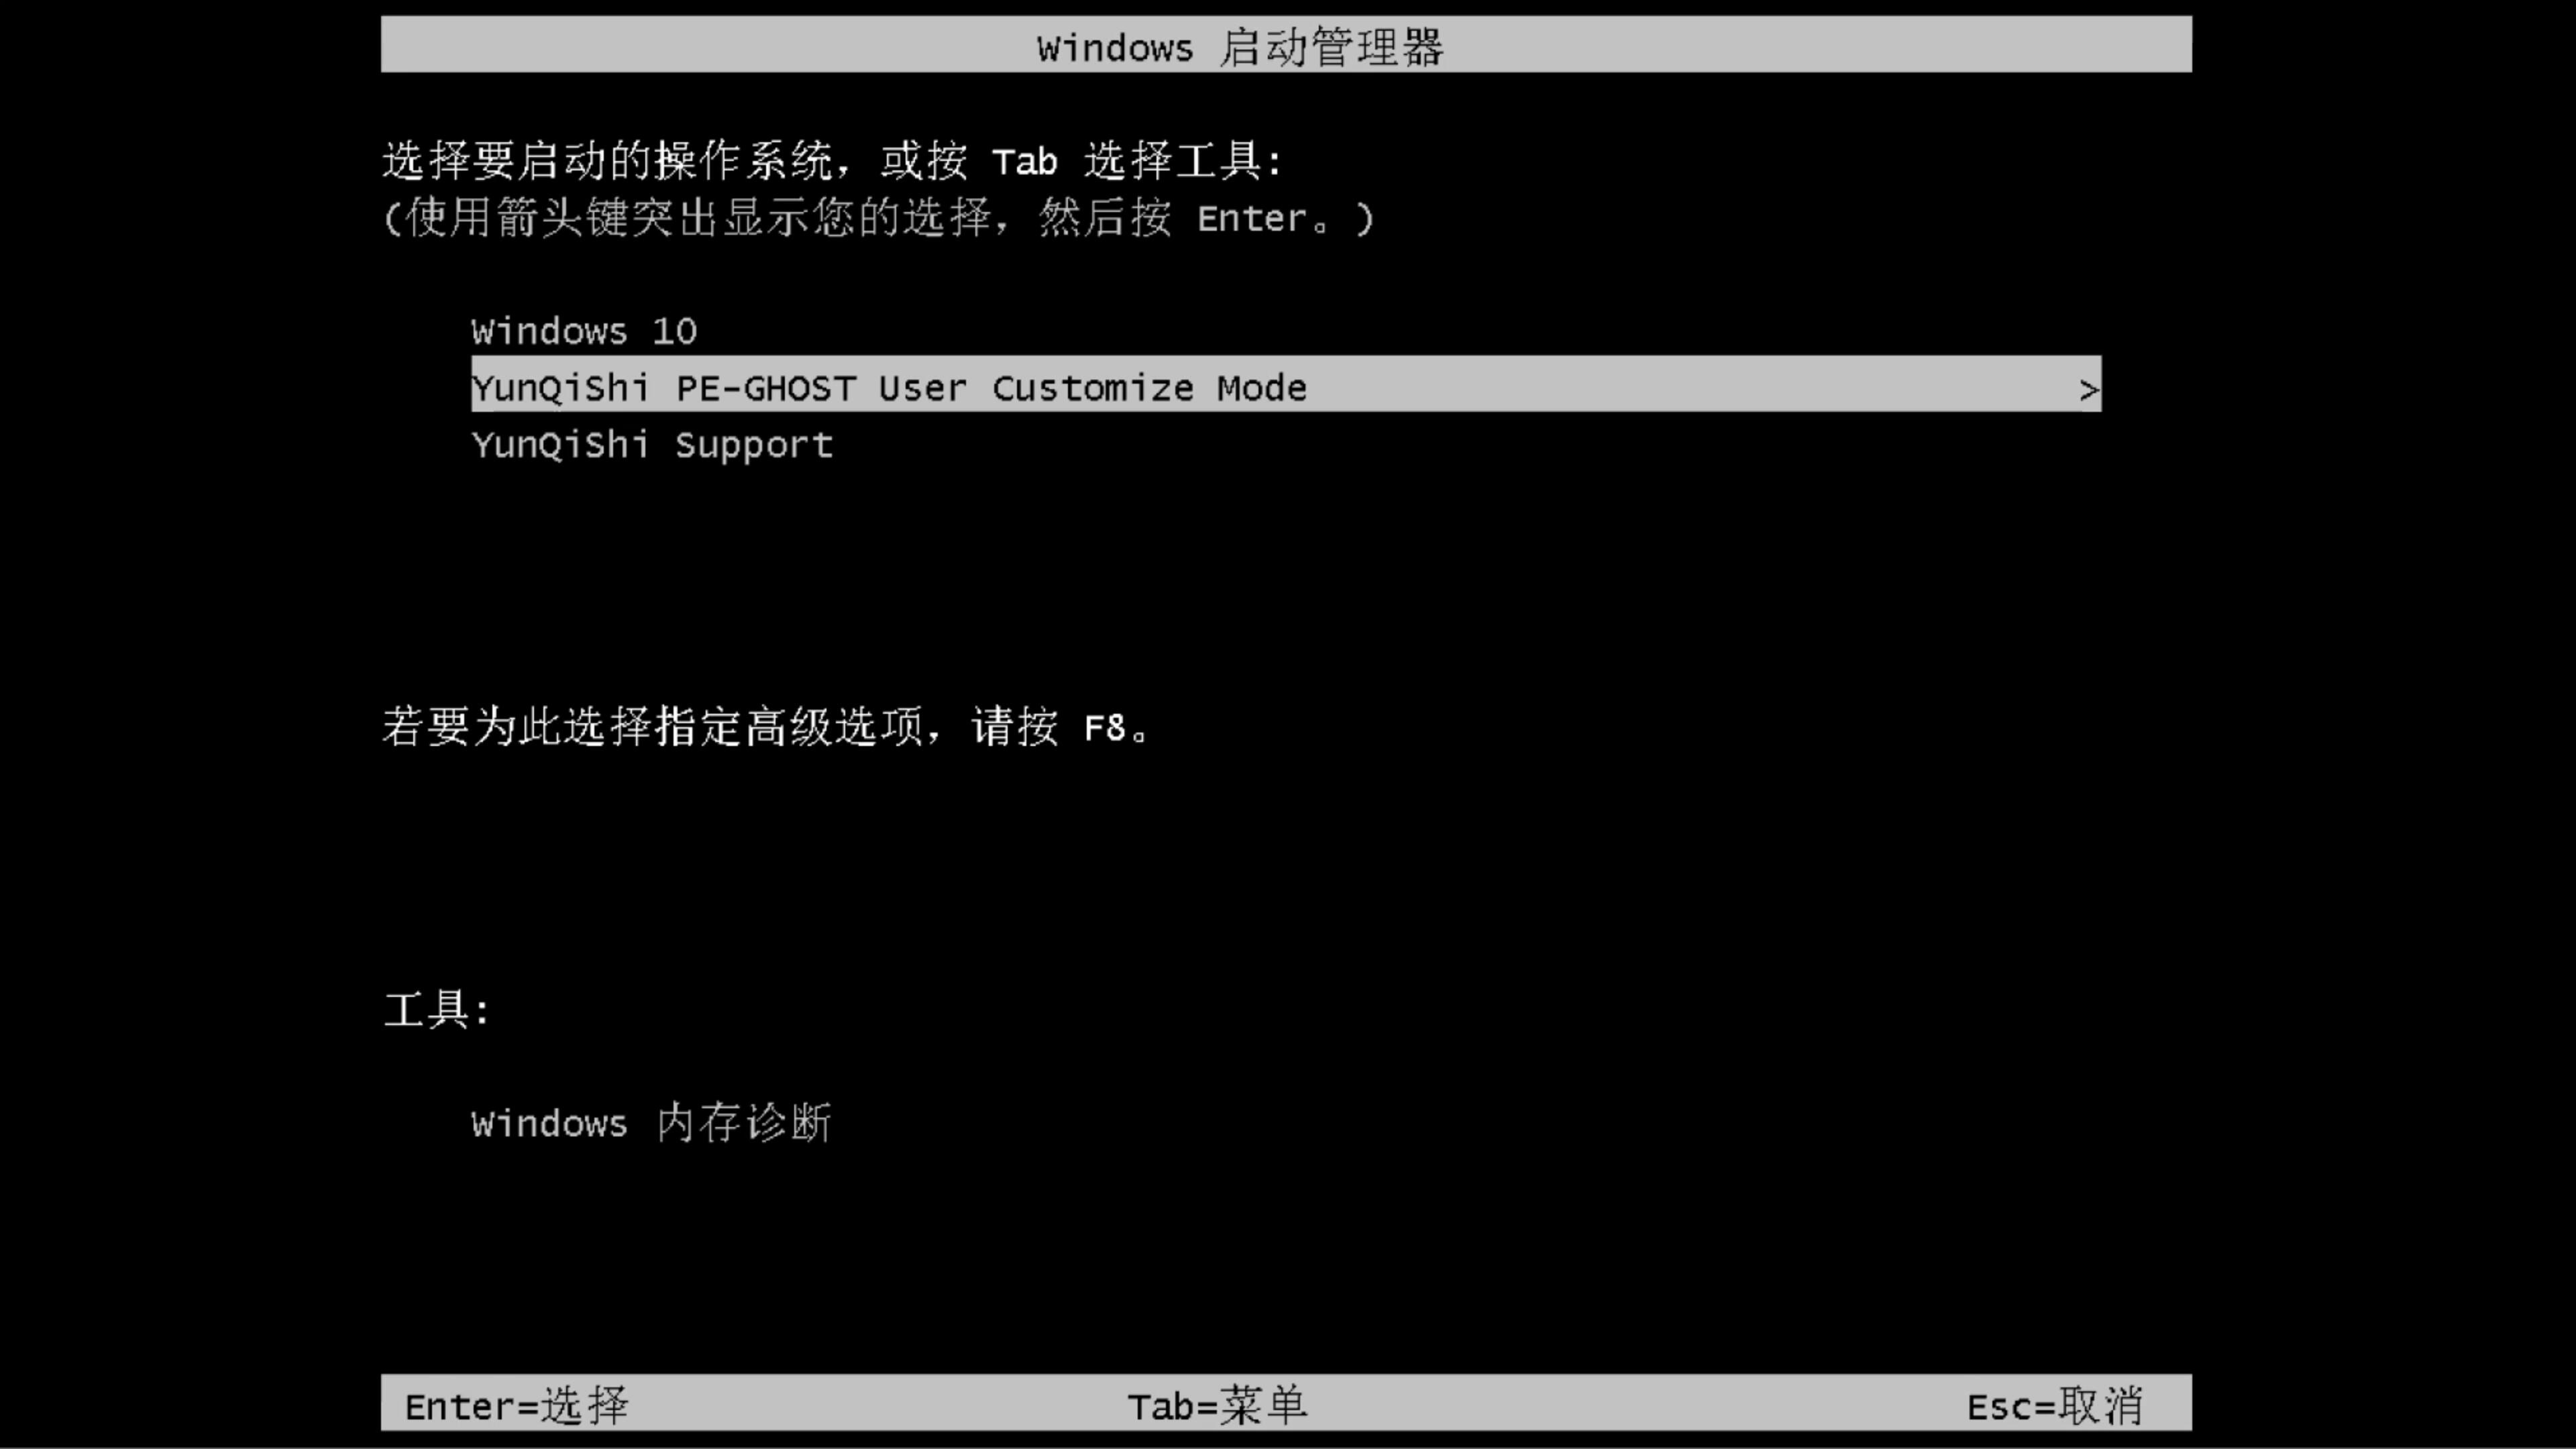
Task: Press Enter to confirm selection
Action: point(515,1405)
